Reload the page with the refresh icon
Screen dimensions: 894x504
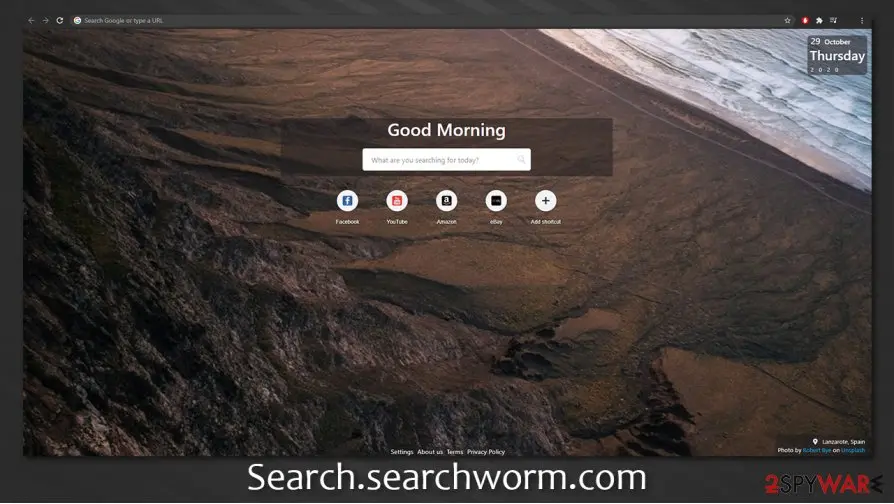click(x=60, y=21)
